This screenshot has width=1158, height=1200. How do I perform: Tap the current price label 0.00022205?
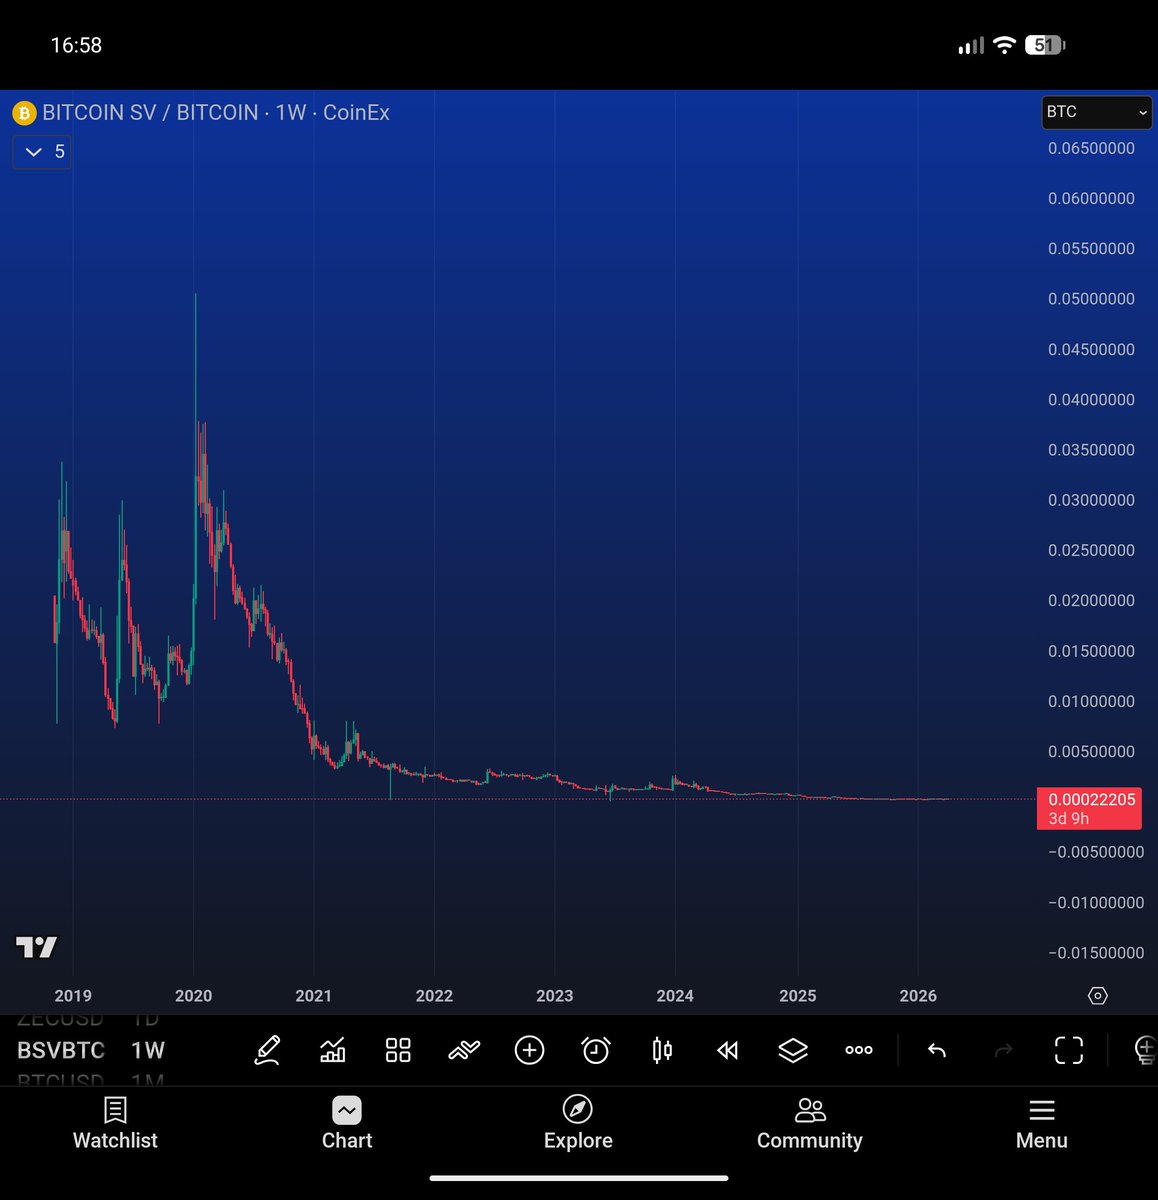click(1091, 808)
